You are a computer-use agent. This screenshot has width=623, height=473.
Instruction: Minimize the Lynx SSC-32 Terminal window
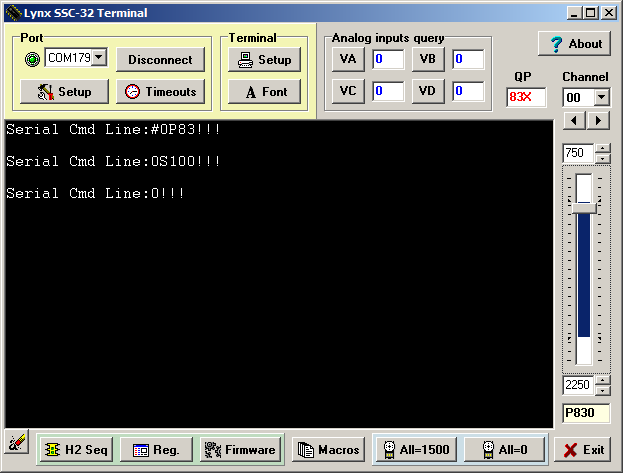(x=574, y=13)
